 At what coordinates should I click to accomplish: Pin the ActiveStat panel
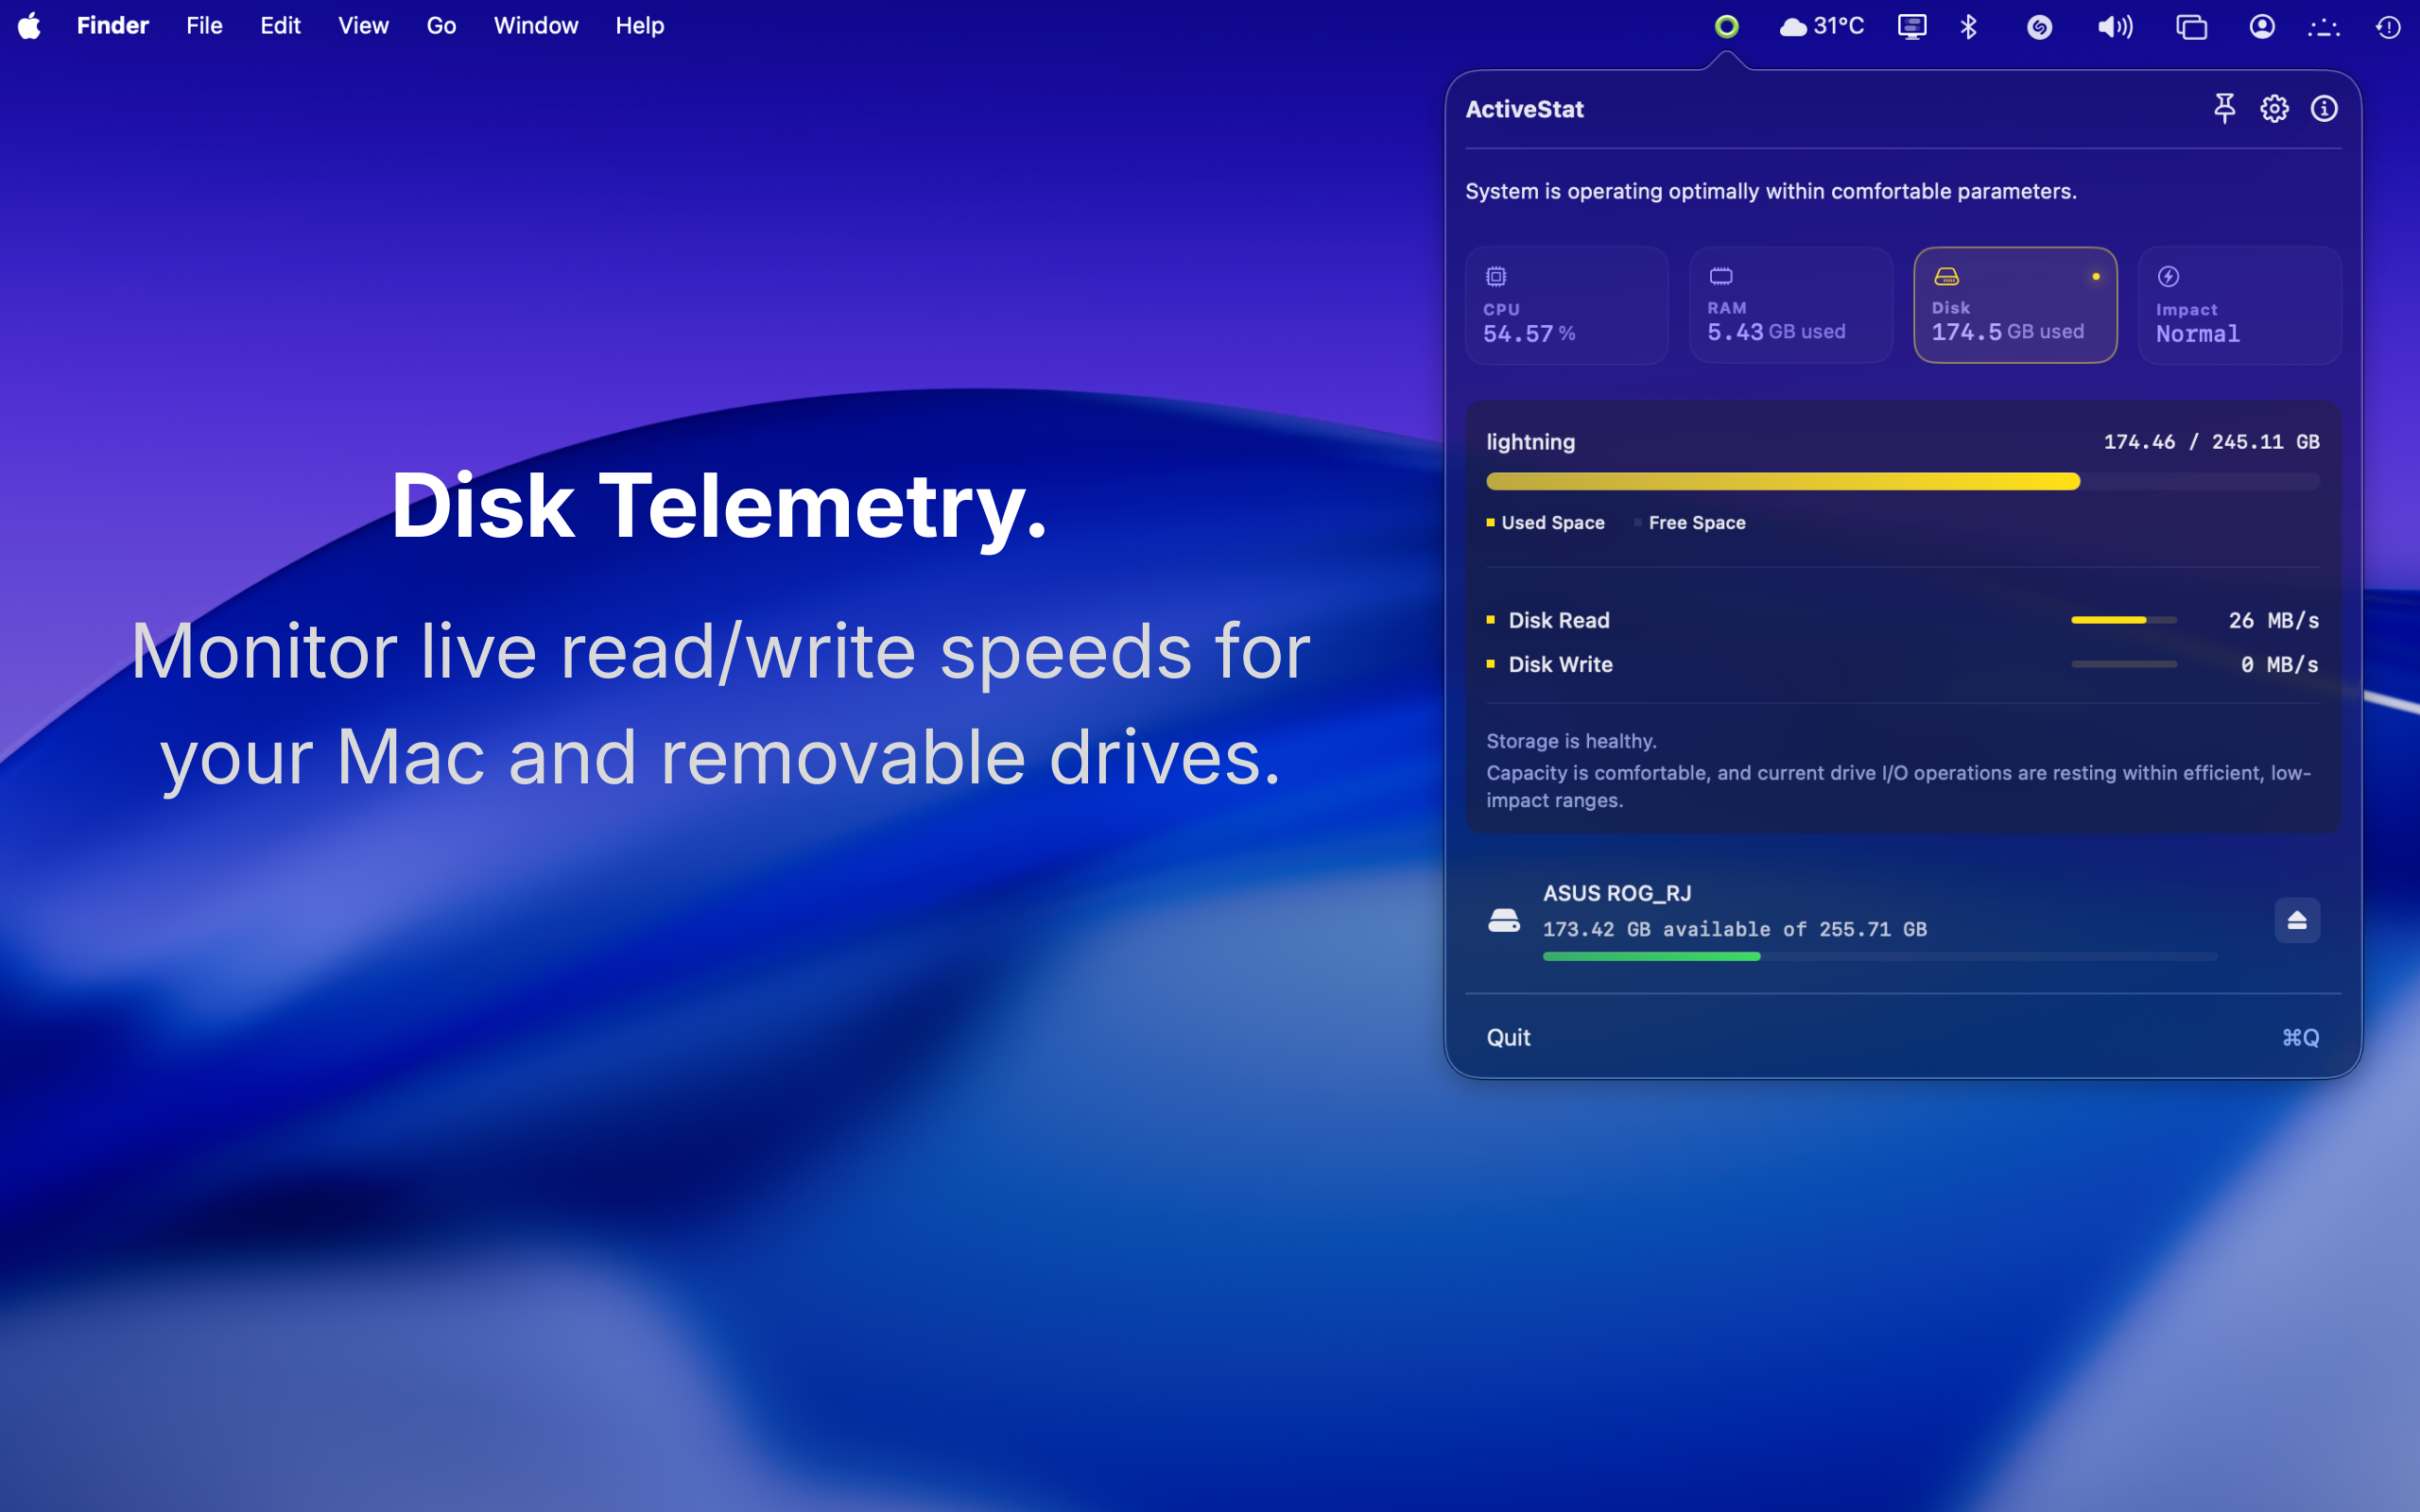point(2225,109)
